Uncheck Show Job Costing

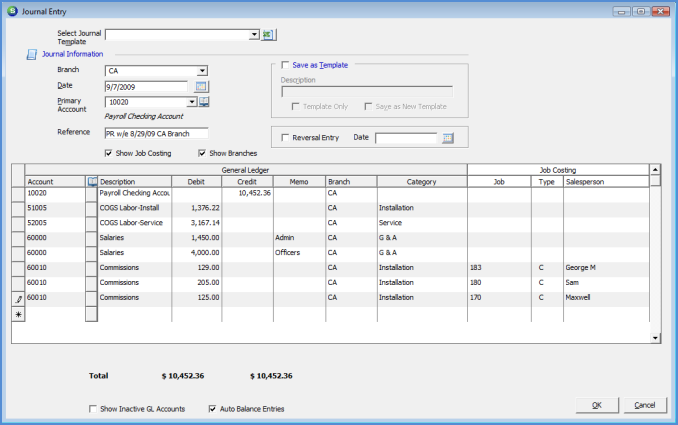tap(109, 153)
